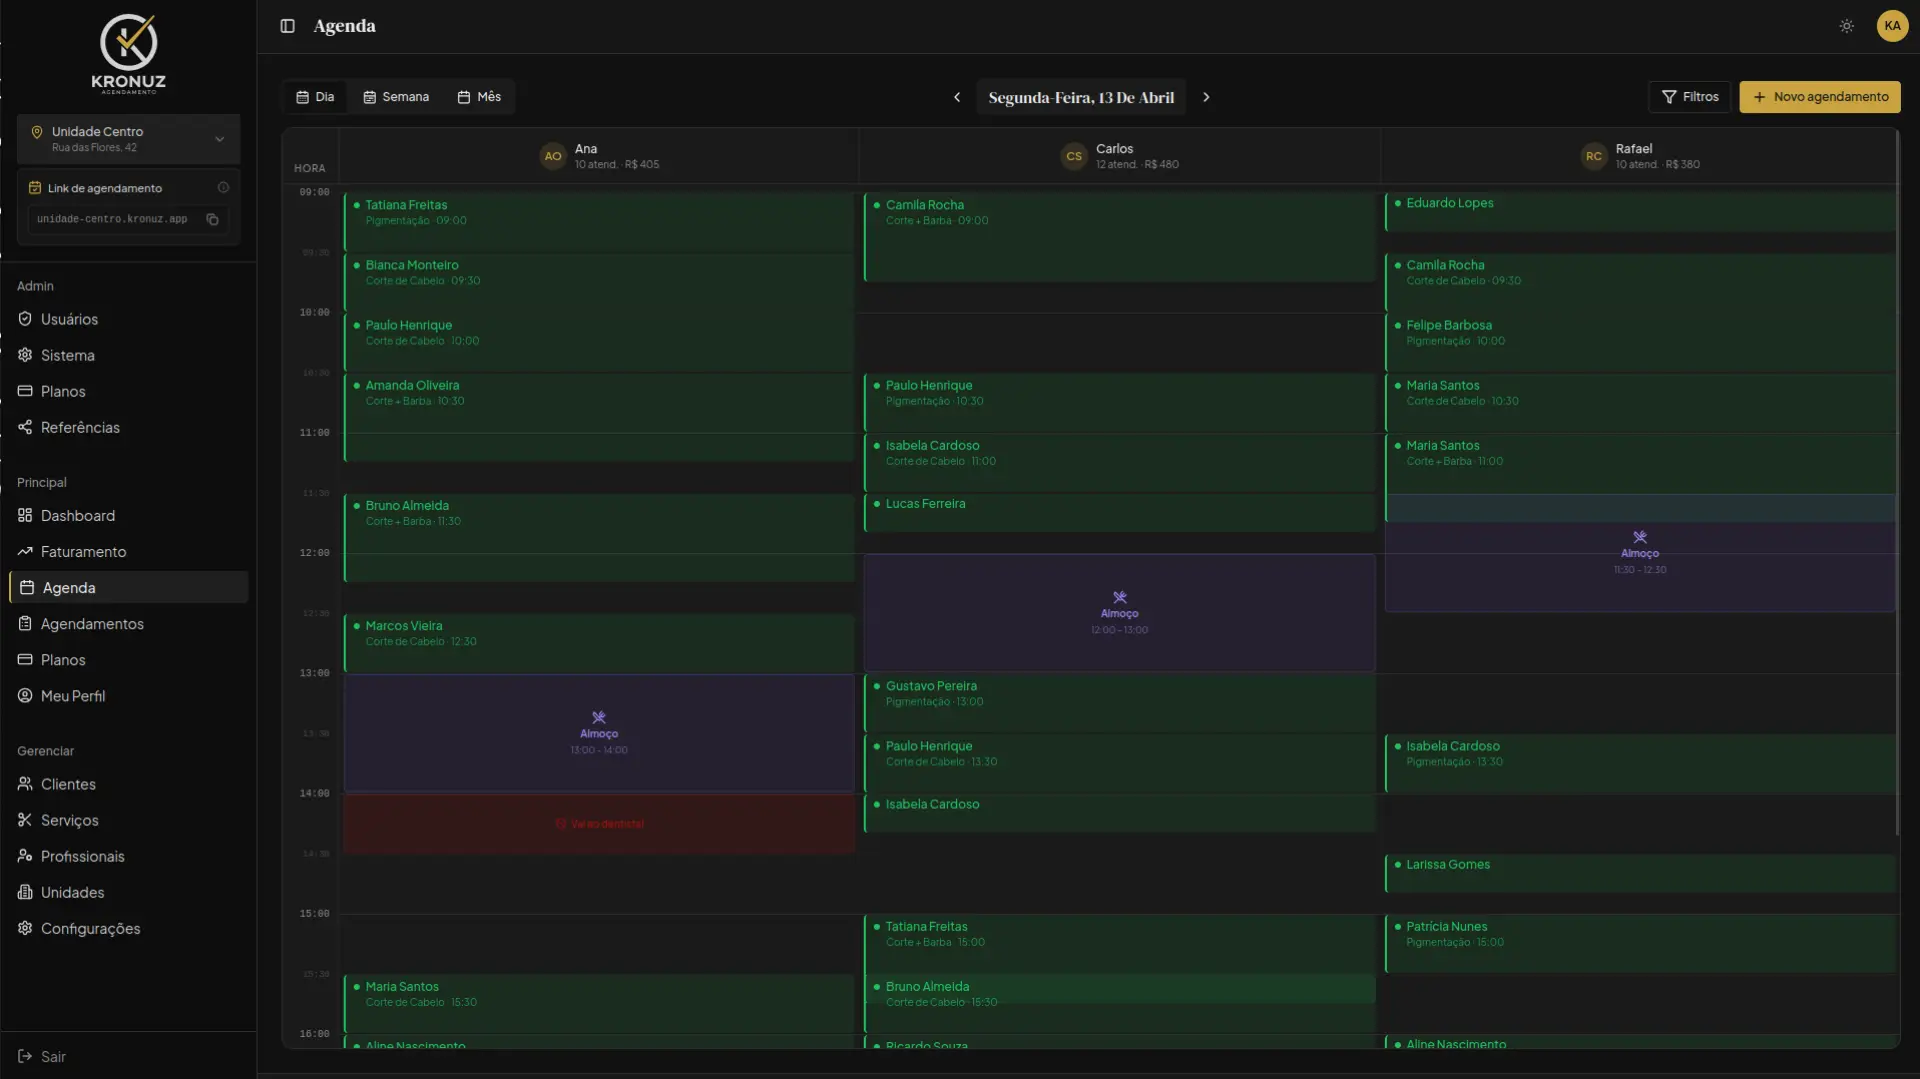
Task: Switch theme with the sun icon
Action: [1846, 26]
